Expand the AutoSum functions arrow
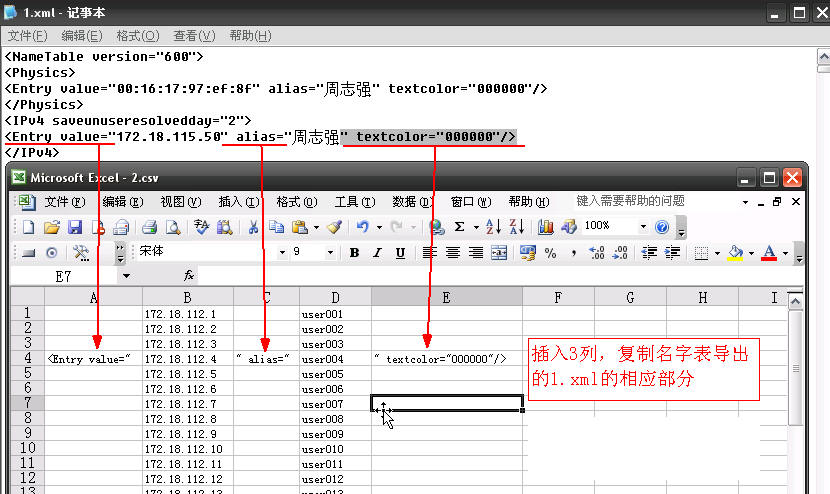This screenshot has width=830, height=494. pos(476,228)
